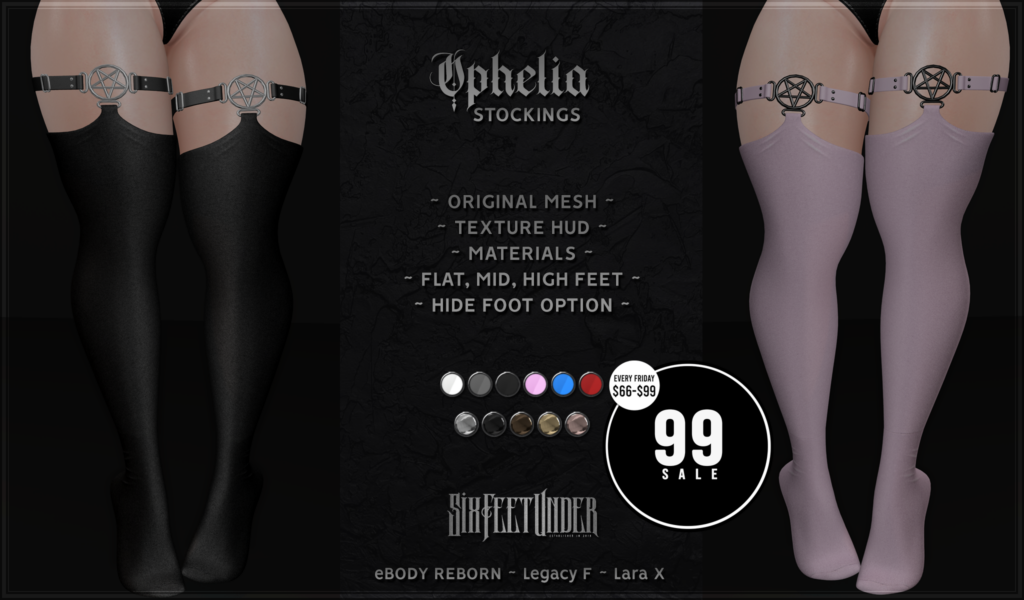
Task: Pick the black fabric color swatch
Action: [507, 384]
